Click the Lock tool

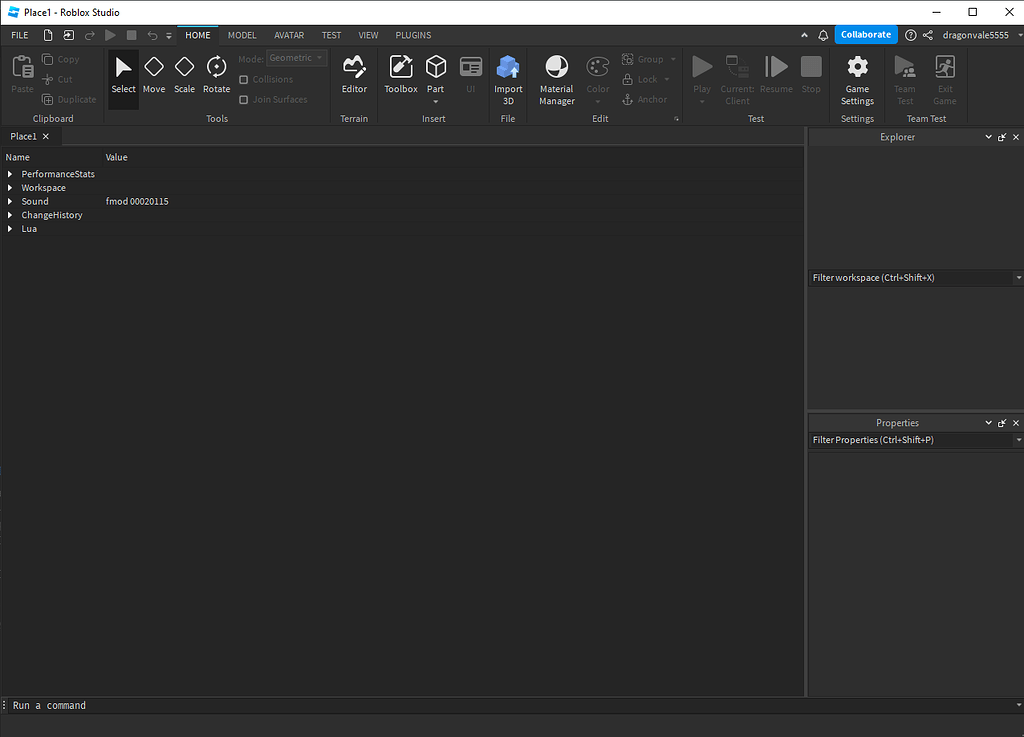pos(640,79)
